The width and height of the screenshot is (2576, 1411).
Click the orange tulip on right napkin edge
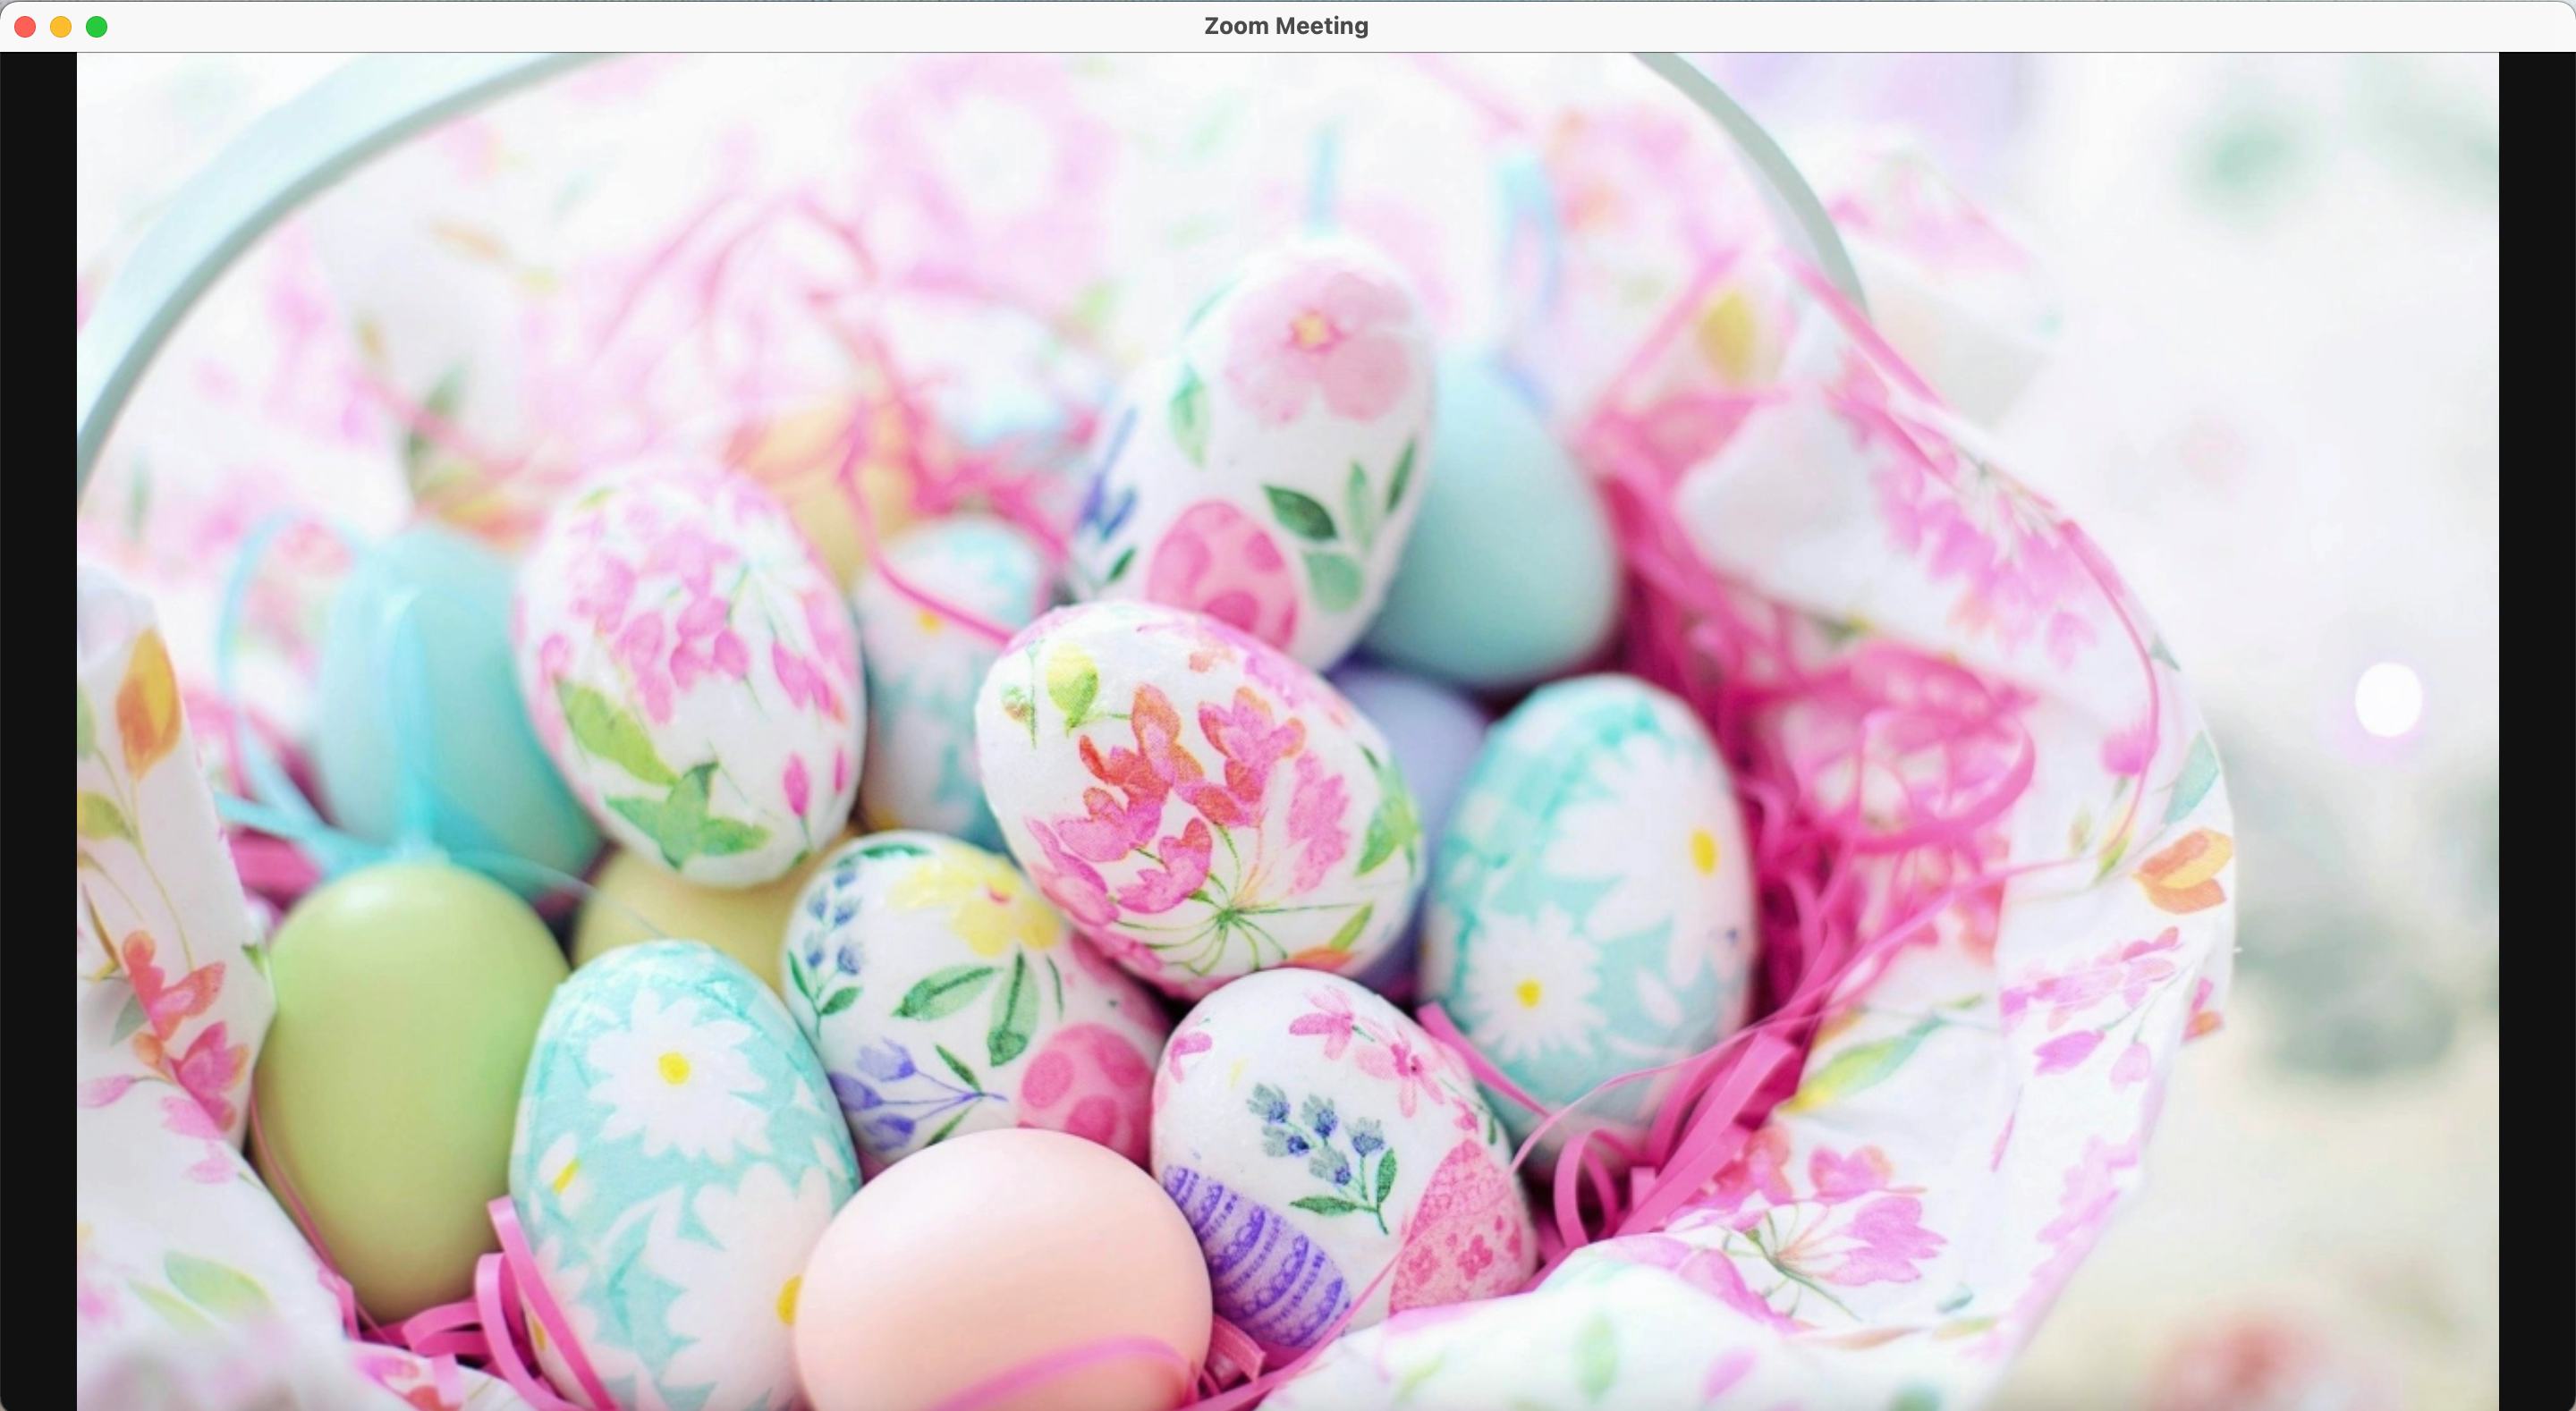point(2185,870)
